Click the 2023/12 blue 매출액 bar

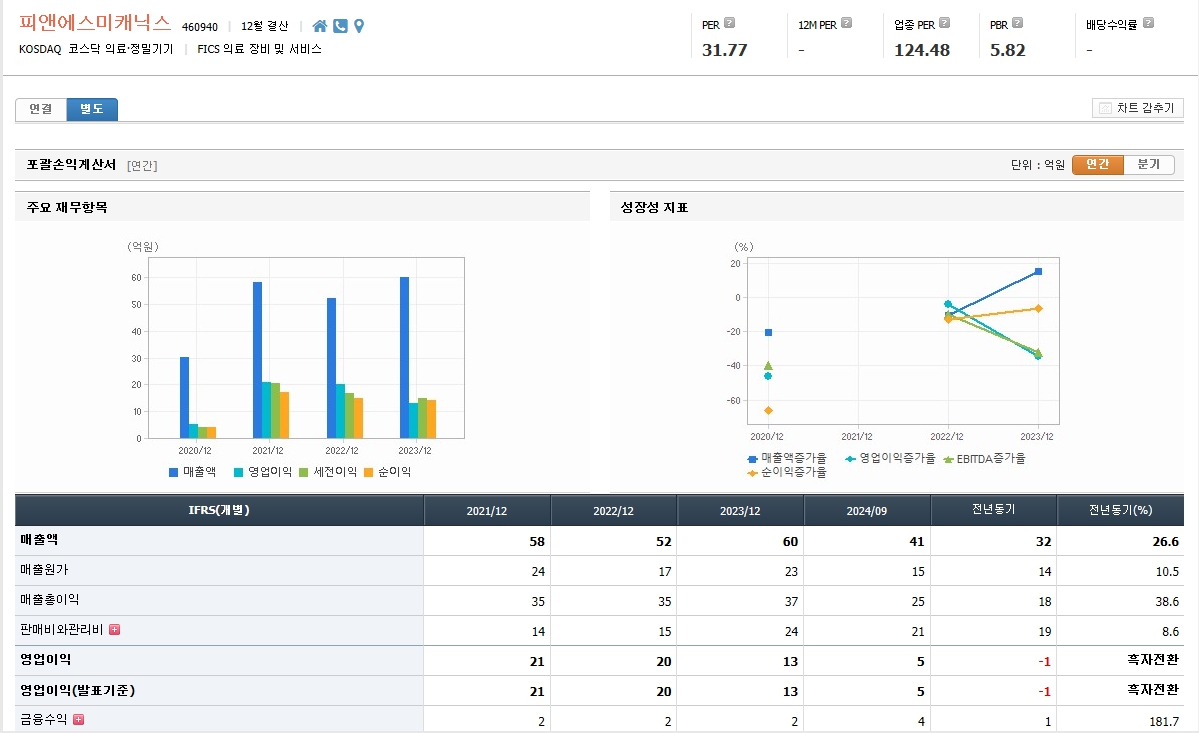405,358
